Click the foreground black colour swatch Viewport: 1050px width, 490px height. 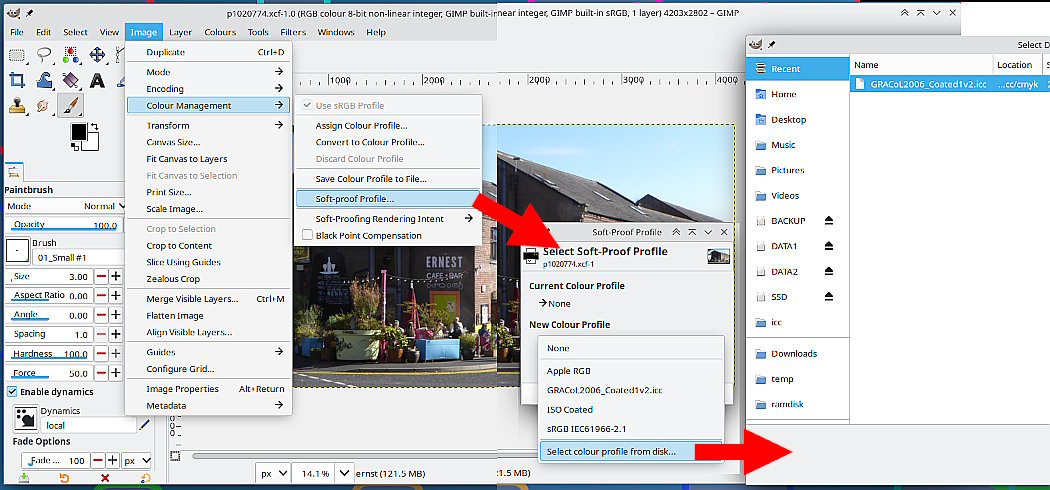78,132
